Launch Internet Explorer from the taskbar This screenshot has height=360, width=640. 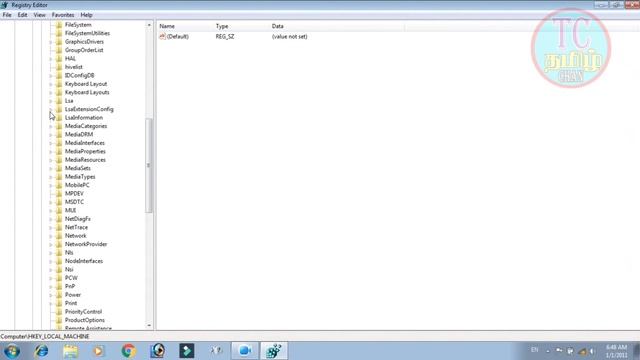41,351
